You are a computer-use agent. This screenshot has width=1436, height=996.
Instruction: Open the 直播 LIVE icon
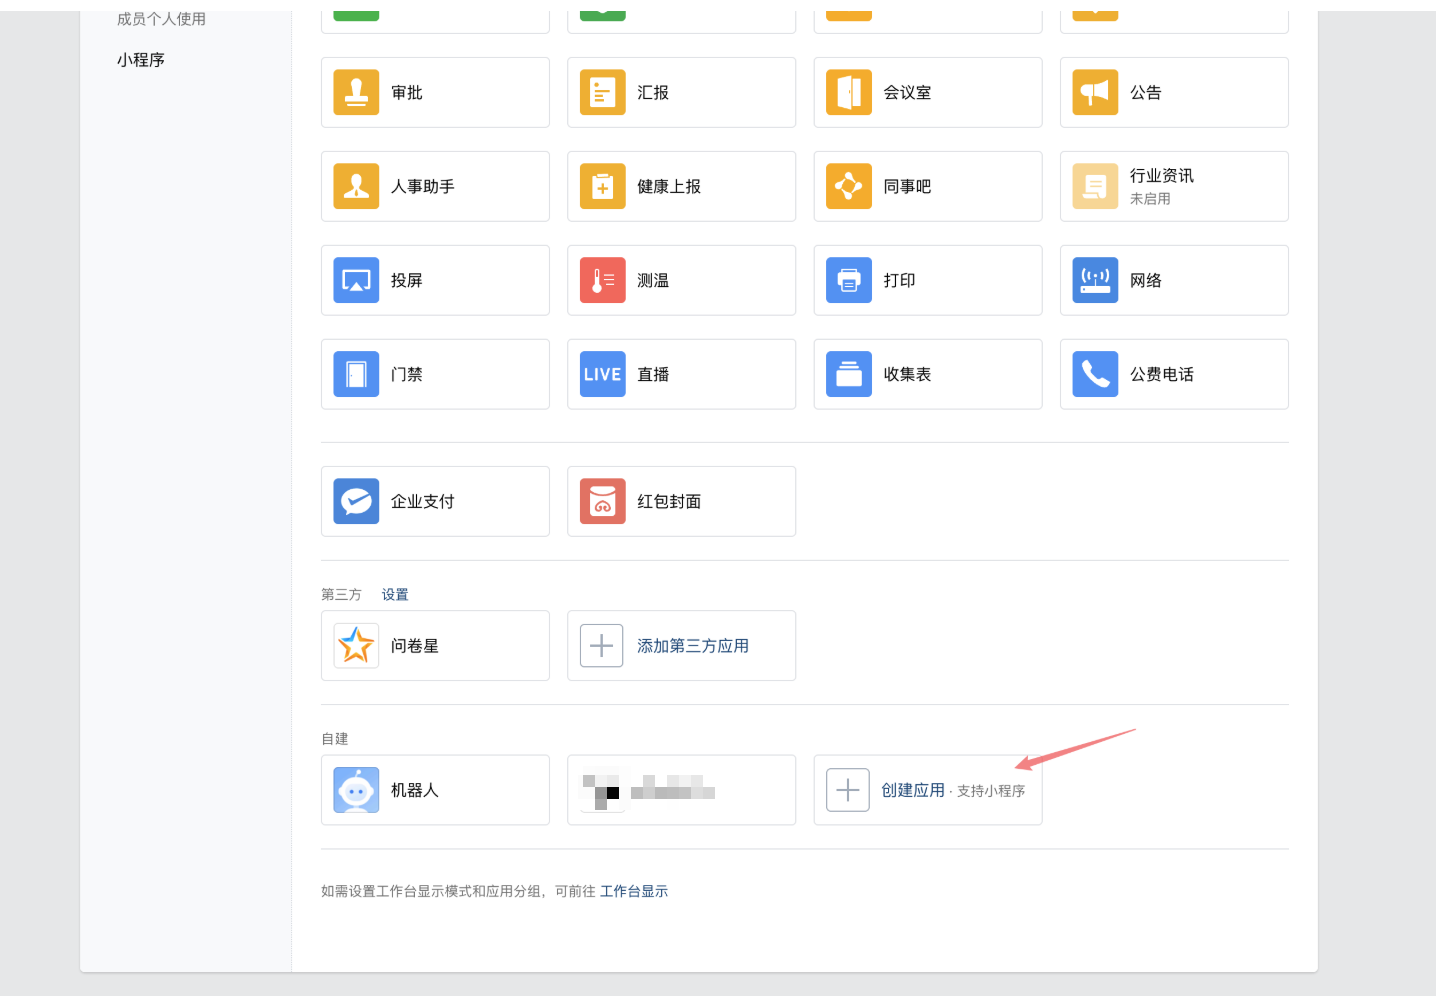pos(602,375)
